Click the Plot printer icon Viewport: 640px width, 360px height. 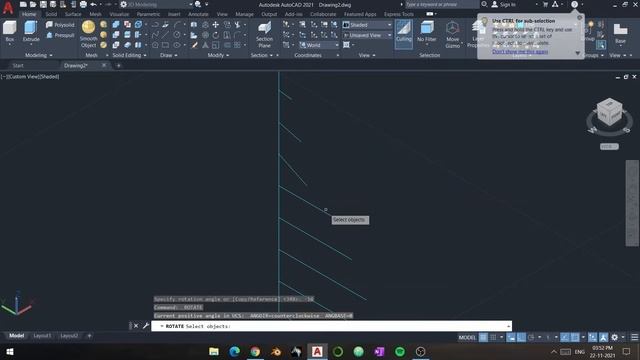[x=83, y=4]
